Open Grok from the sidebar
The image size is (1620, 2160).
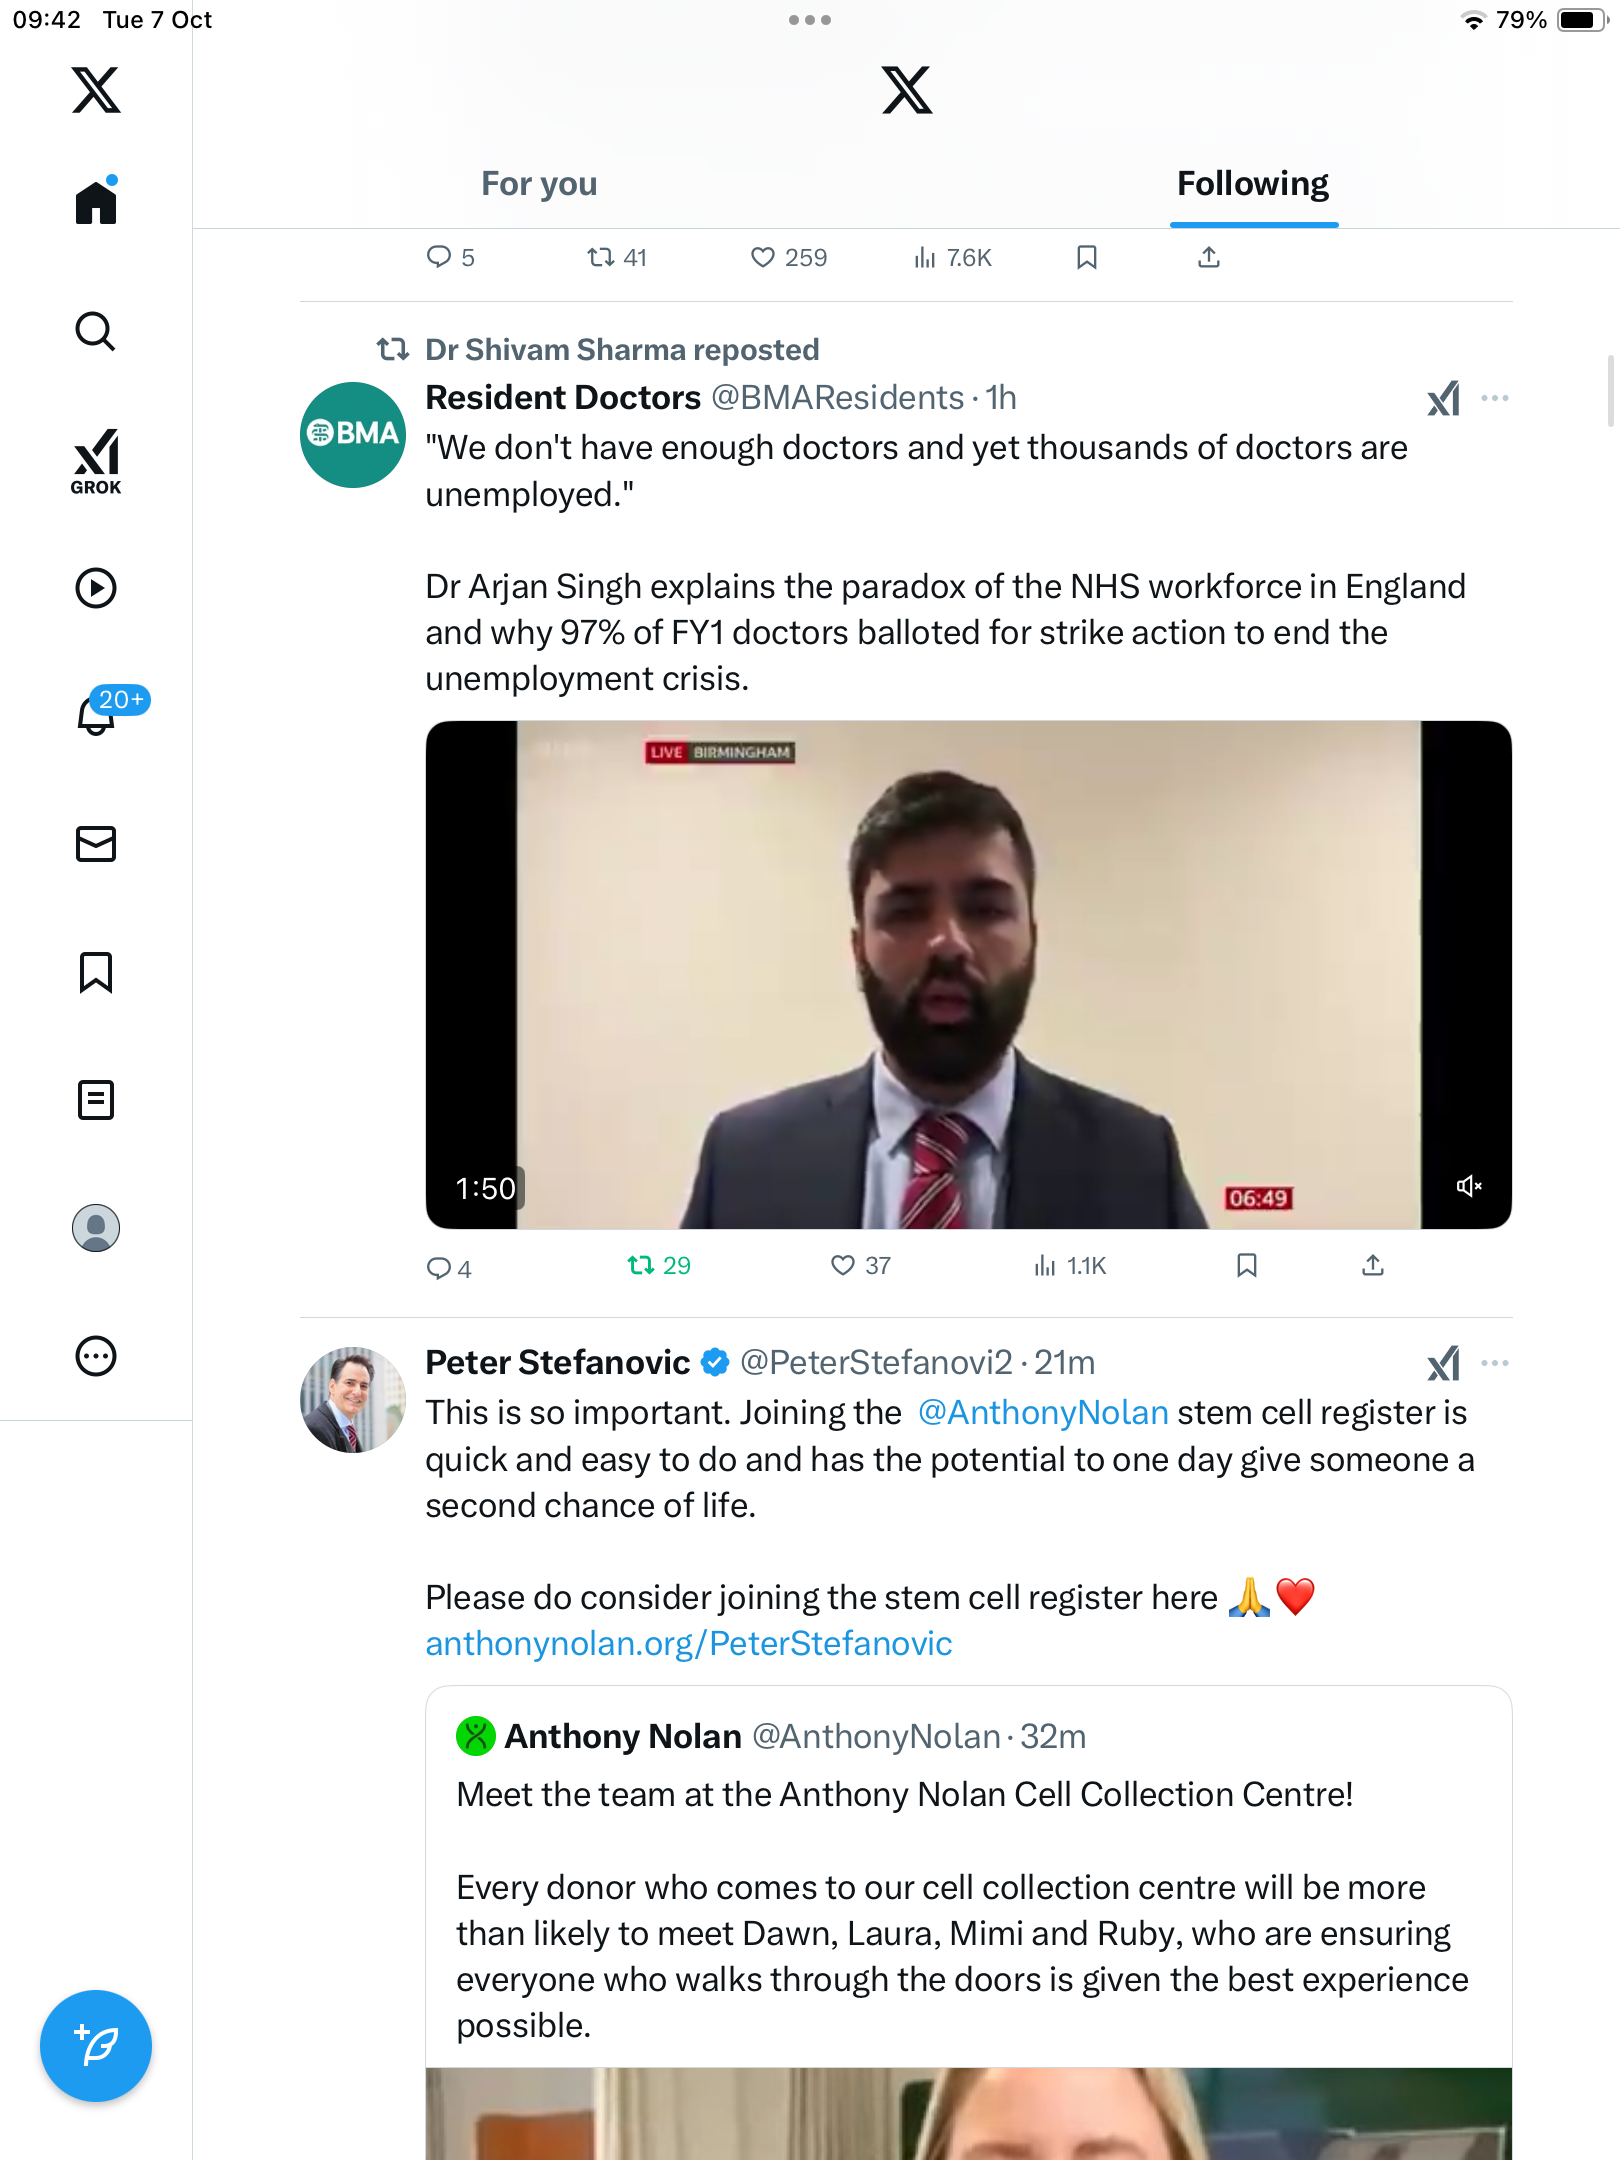[96, 462]
